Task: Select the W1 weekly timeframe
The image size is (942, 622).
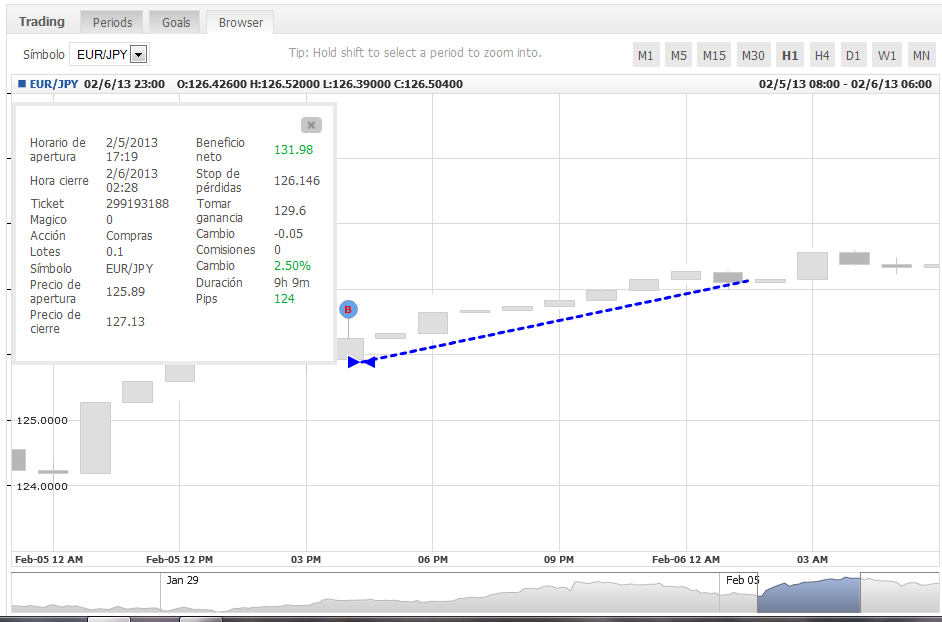Action: 887,55
